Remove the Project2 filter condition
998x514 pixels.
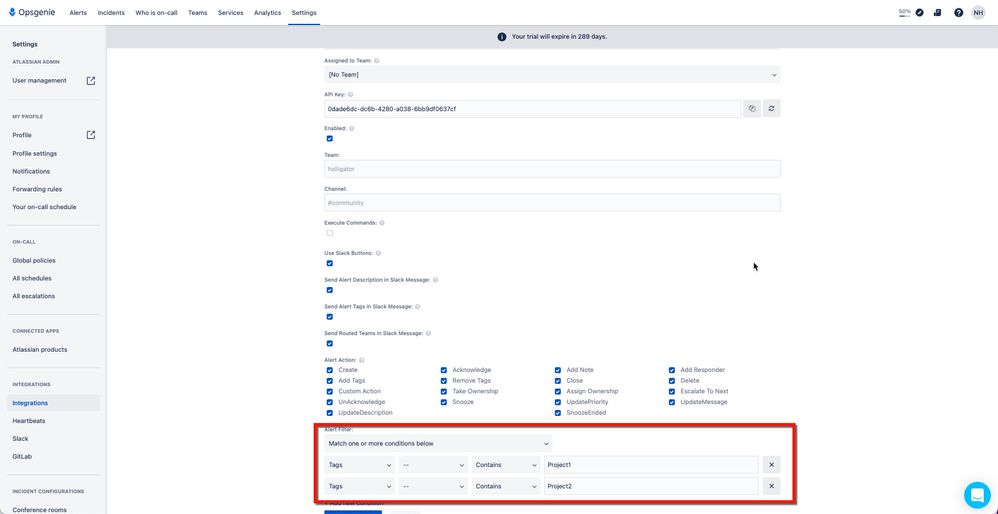click(x=771, y=486)
